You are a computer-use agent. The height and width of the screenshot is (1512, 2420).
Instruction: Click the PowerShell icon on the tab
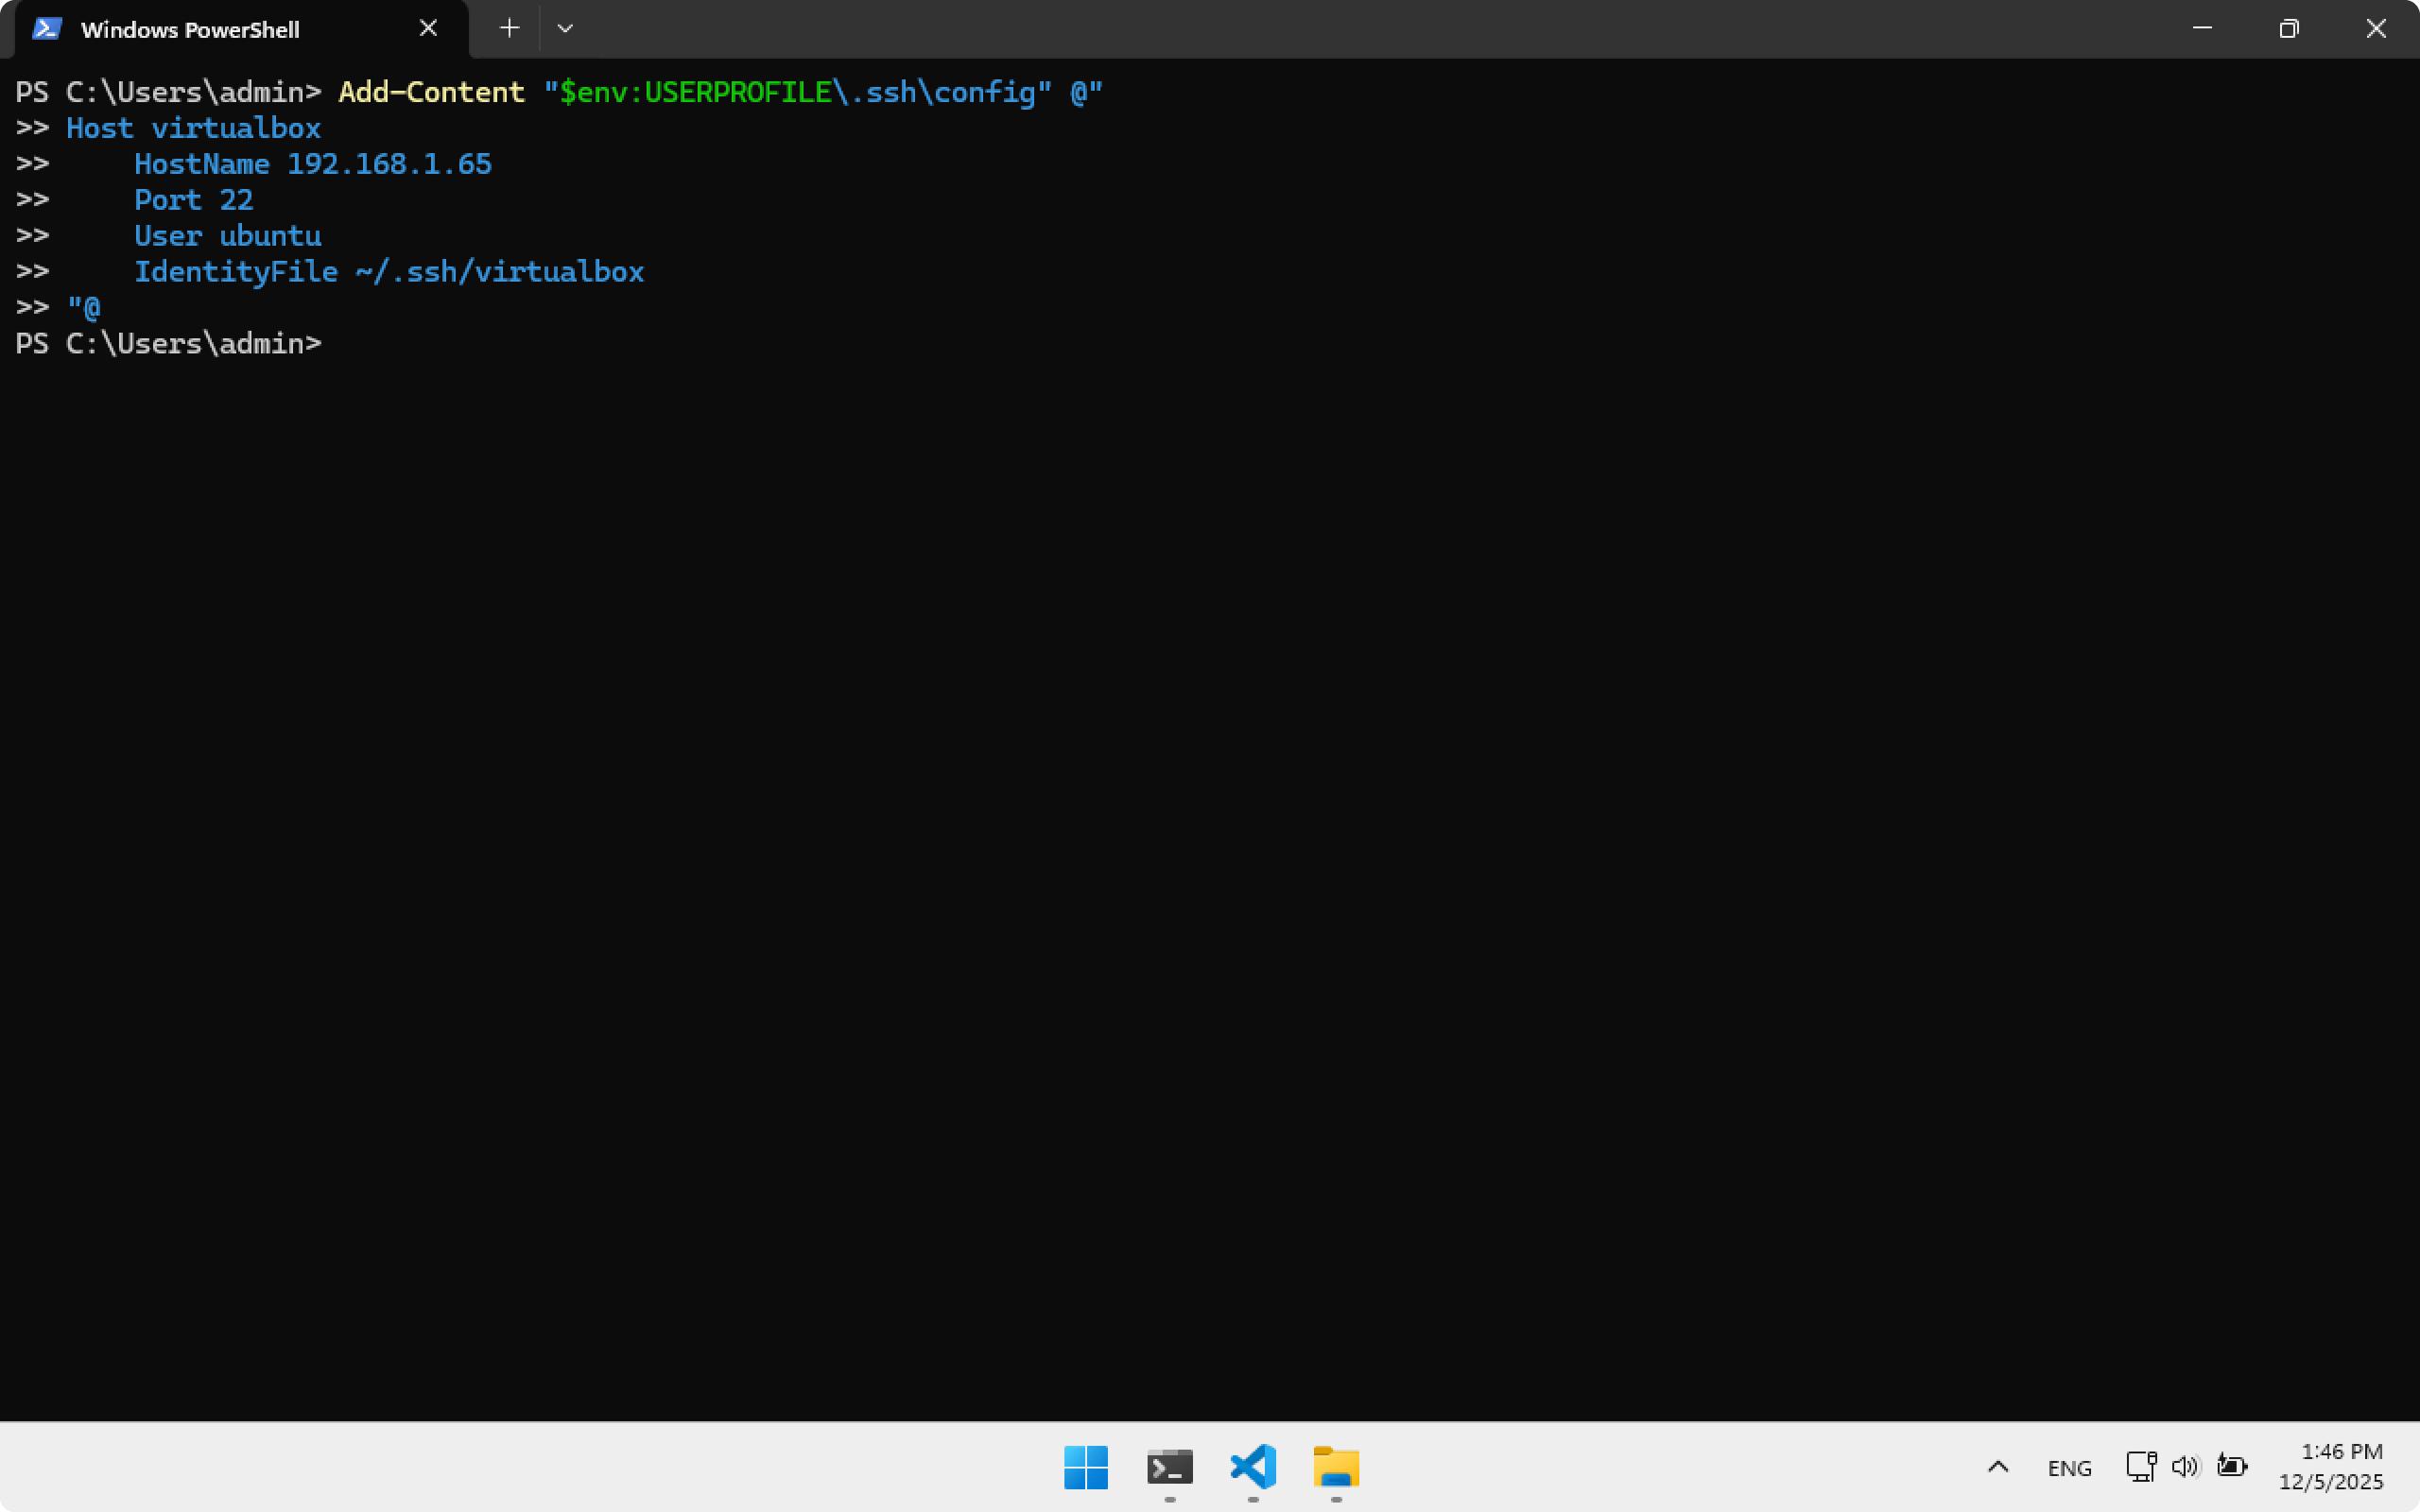(46, 29)
